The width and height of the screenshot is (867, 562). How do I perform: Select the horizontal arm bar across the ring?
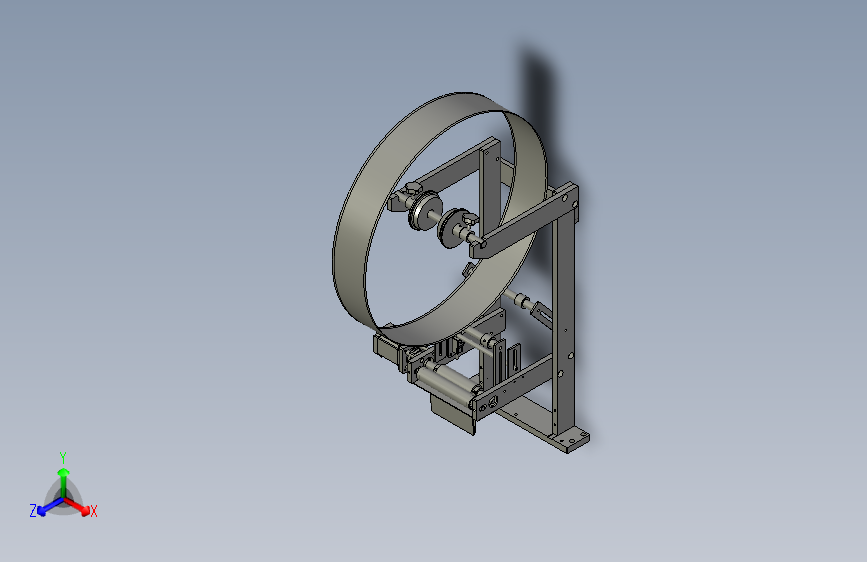(524, 221)
